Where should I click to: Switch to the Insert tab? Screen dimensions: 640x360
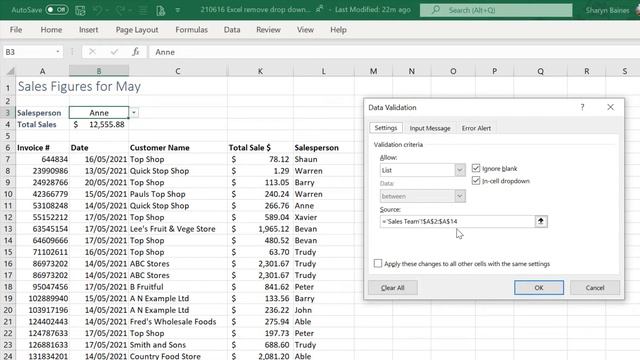(89, 30)
